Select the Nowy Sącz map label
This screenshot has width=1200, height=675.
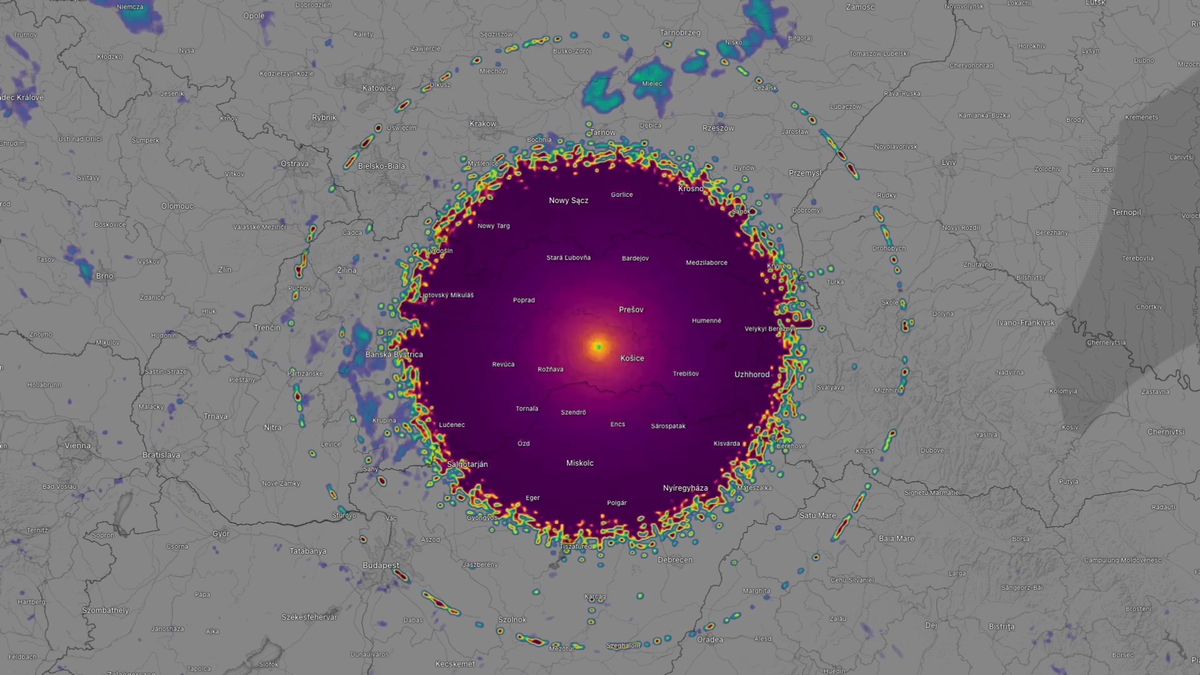pyautogui.click(x=568, y=200)
